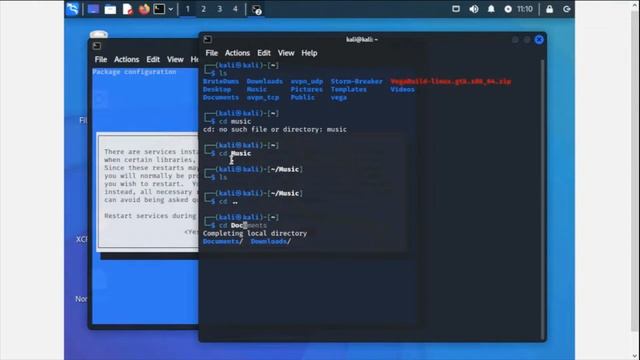Click the 'Package configuration' heading text
This screenshot has height=360, width=640.
(x=134, y=72)
